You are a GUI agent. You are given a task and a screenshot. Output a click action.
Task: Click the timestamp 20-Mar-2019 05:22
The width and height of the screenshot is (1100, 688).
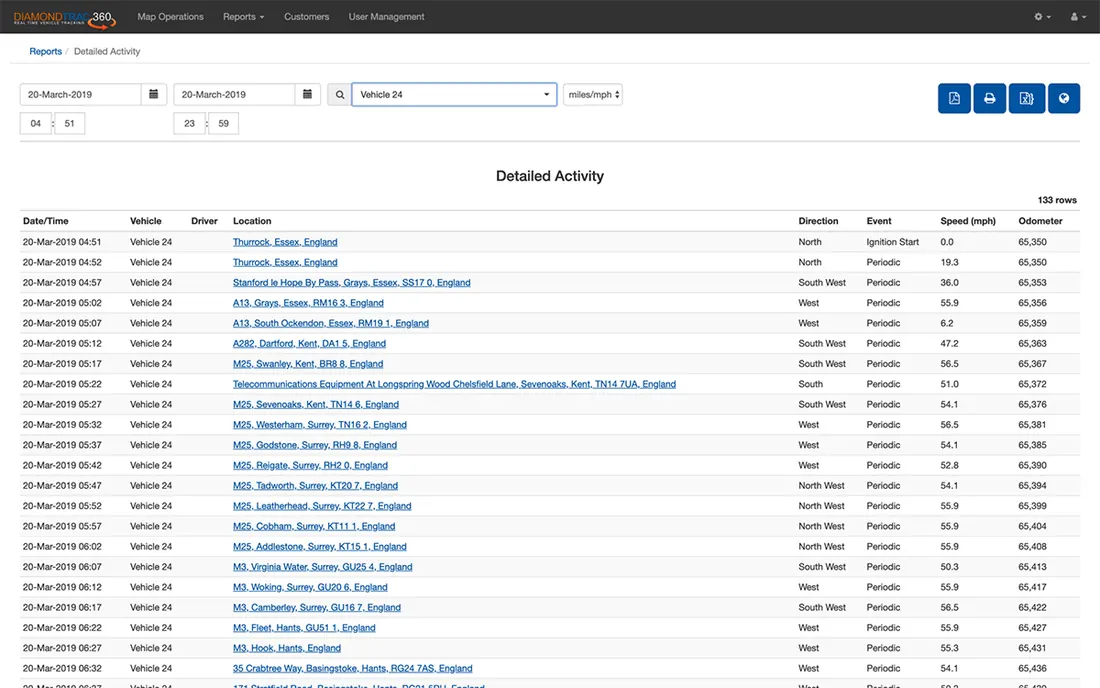click(x=62, y=384)
